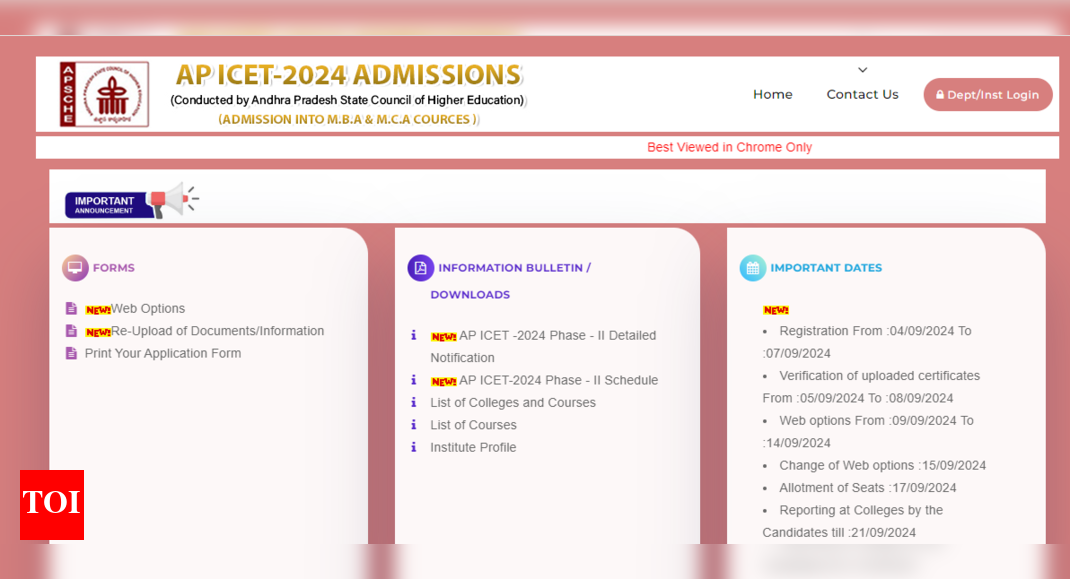Expand the chevron above Contact Us
The width and height of the screenshot is (1070, 579).
click(x=862, y=70)
